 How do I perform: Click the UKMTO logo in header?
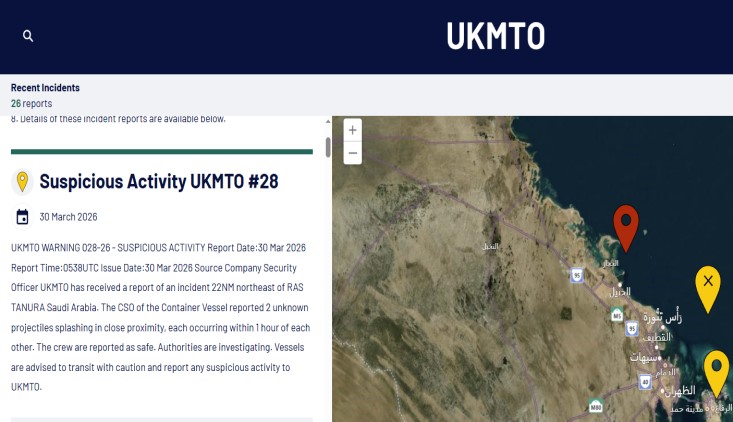(495, 36)
